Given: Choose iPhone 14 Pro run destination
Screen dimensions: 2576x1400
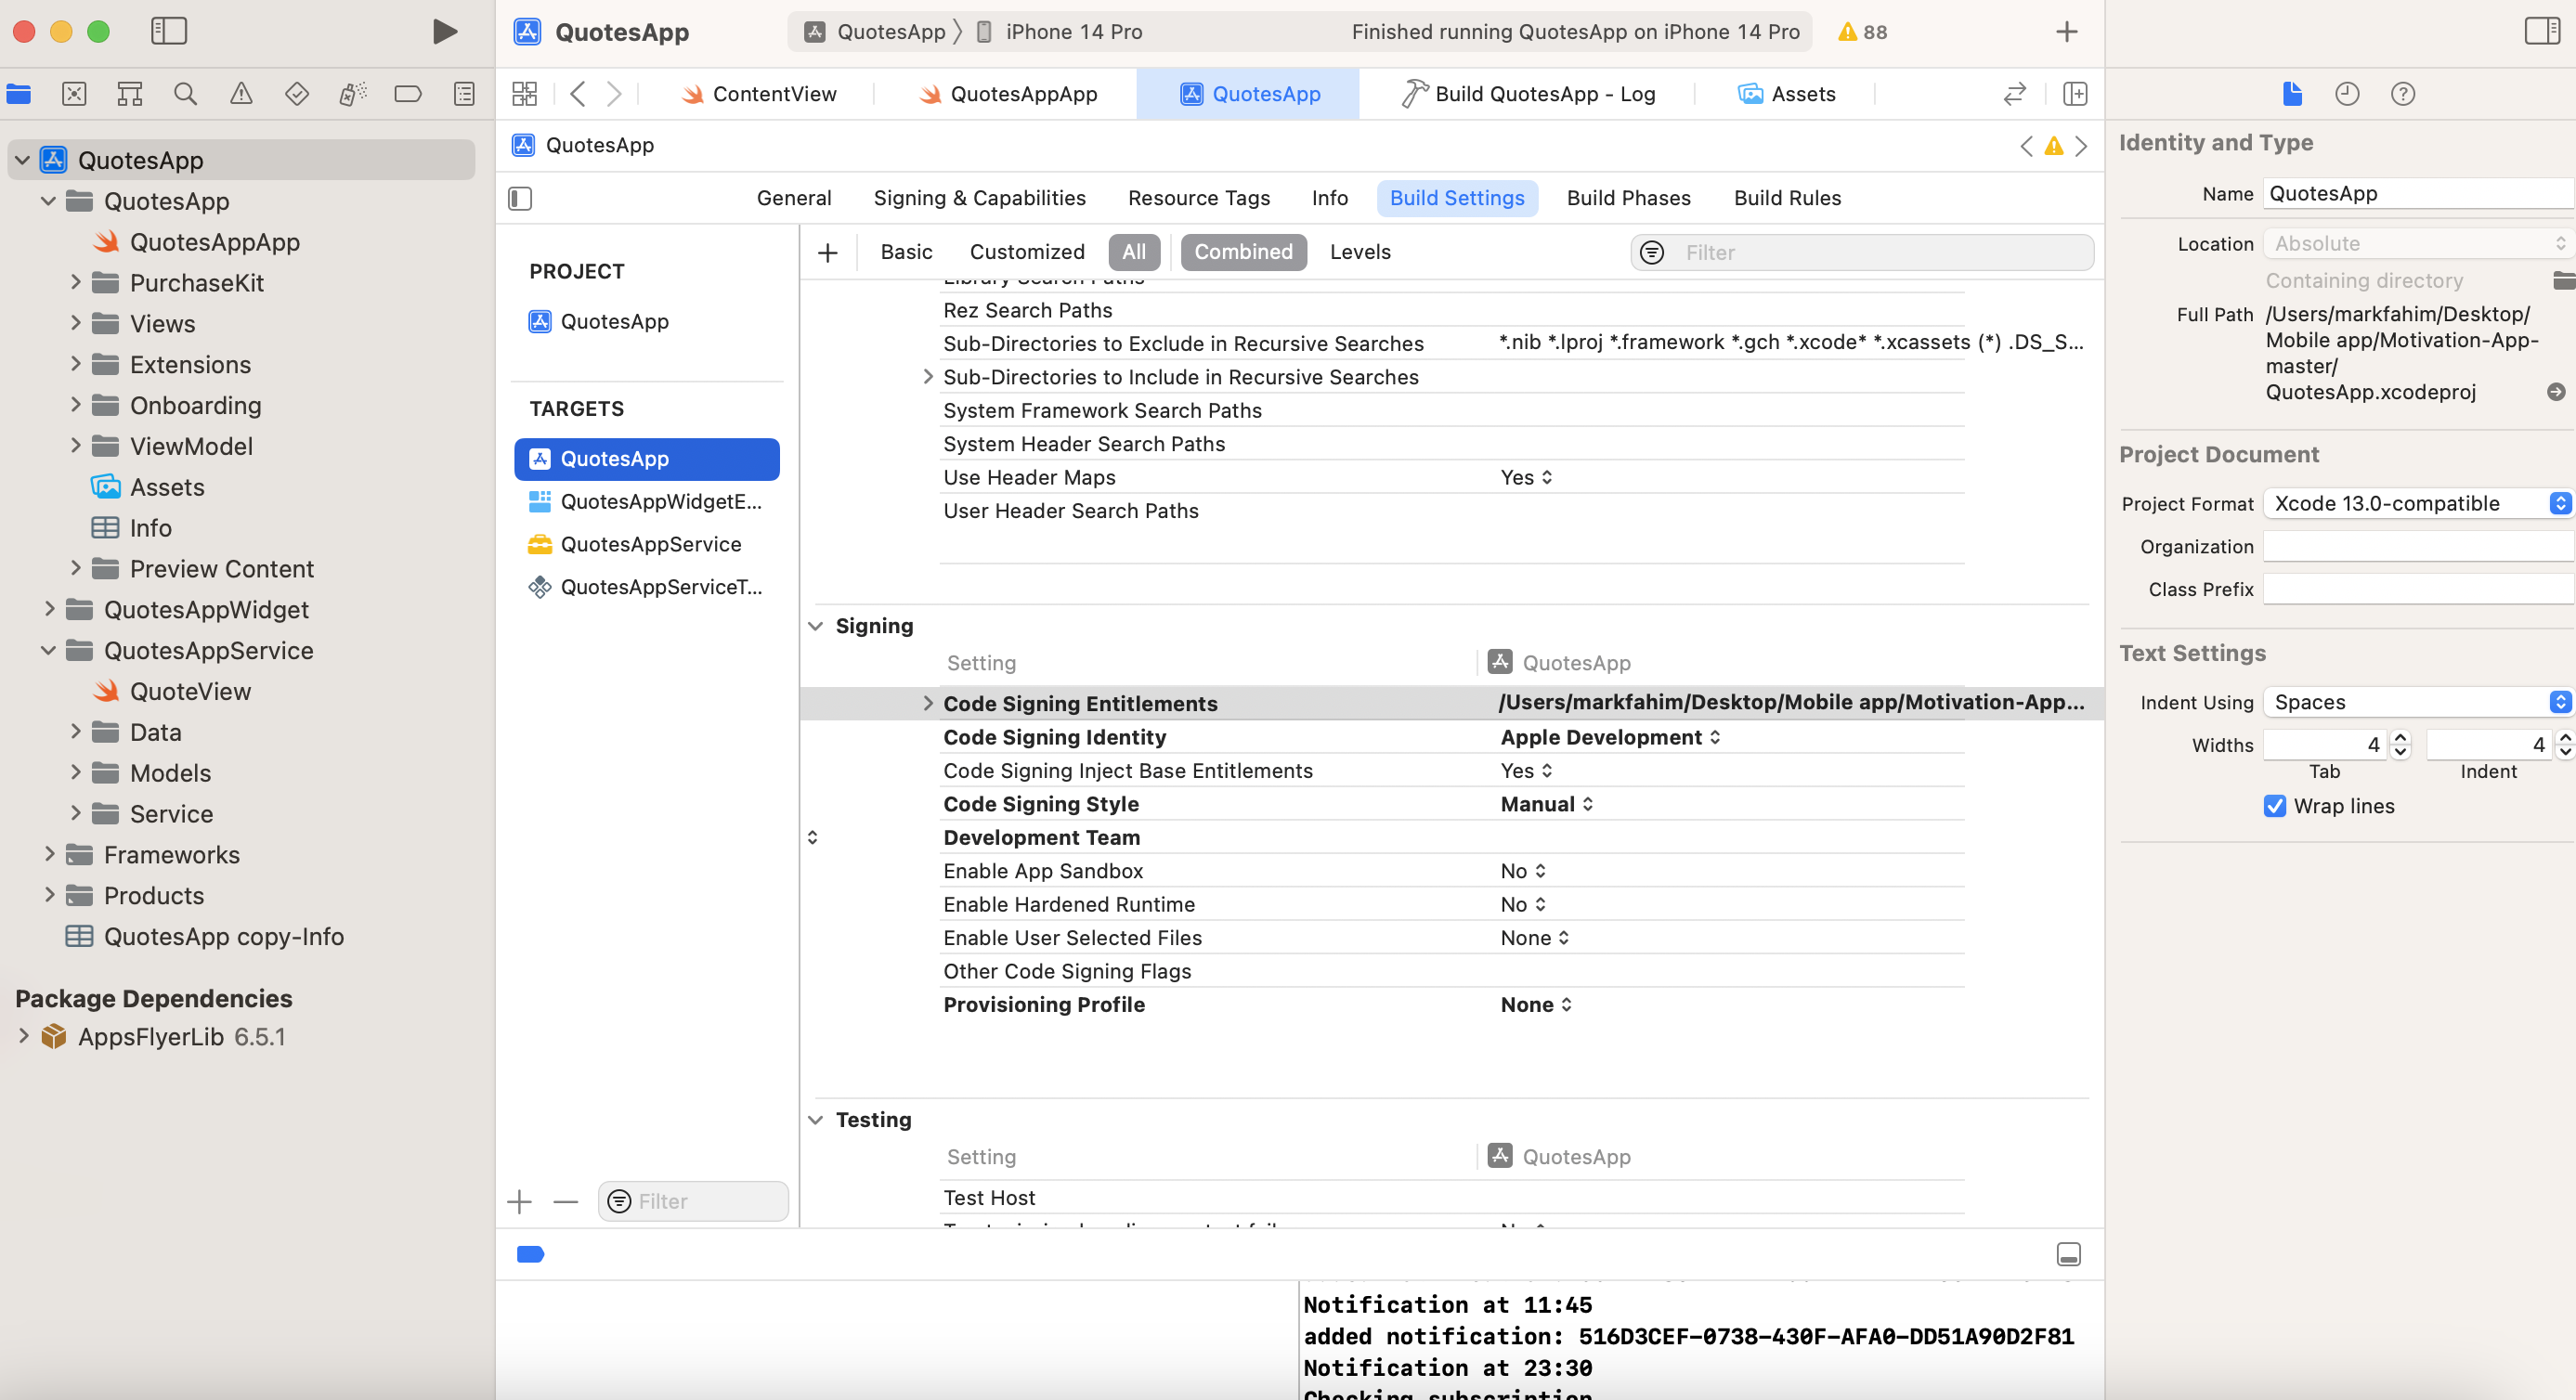Looking at the screenshot, I should pyautogui.click(x=1060, y=32).
